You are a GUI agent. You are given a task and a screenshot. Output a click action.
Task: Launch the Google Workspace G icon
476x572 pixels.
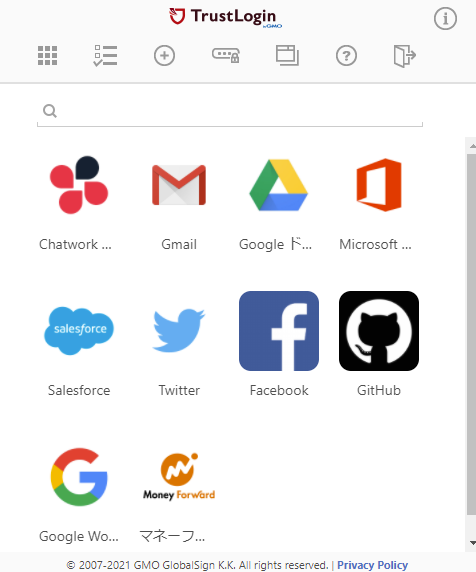tap(79, 477)
